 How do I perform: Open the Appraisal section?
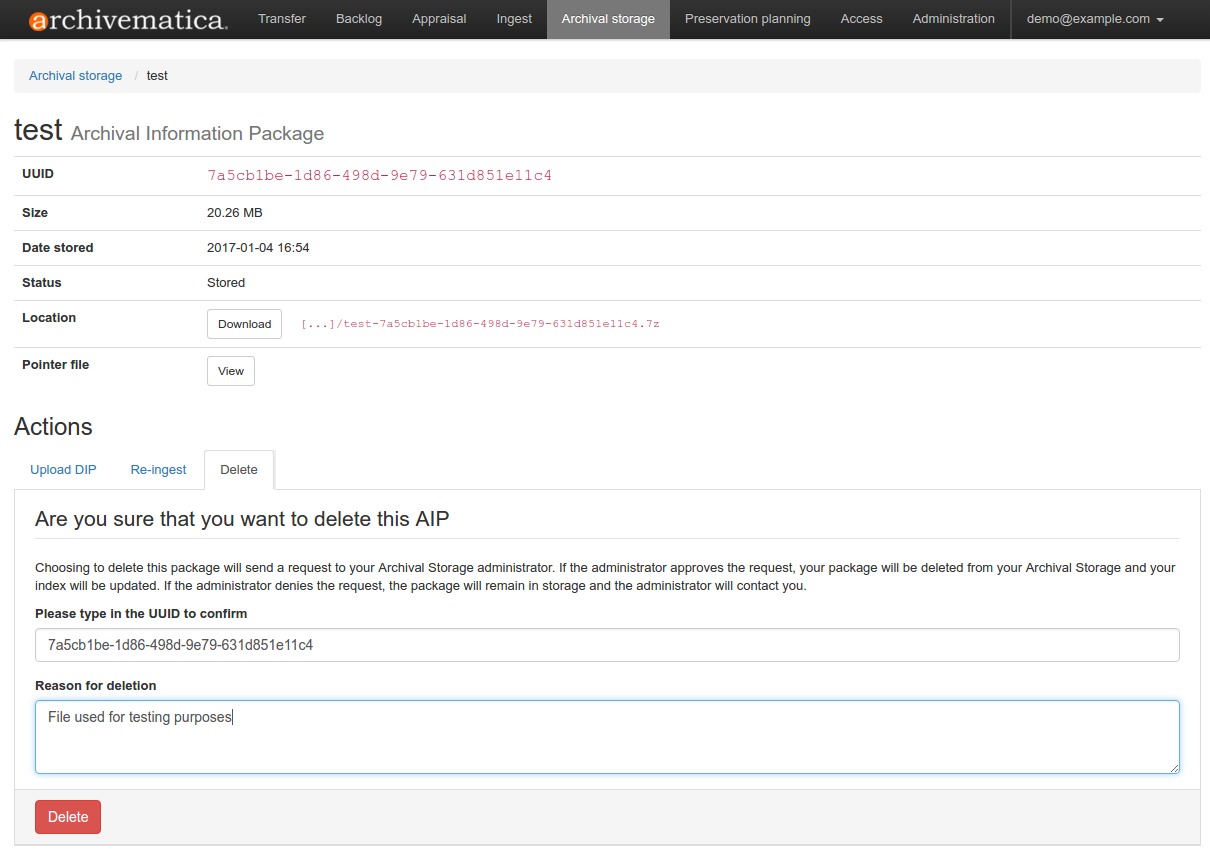[x=439, y=19]
